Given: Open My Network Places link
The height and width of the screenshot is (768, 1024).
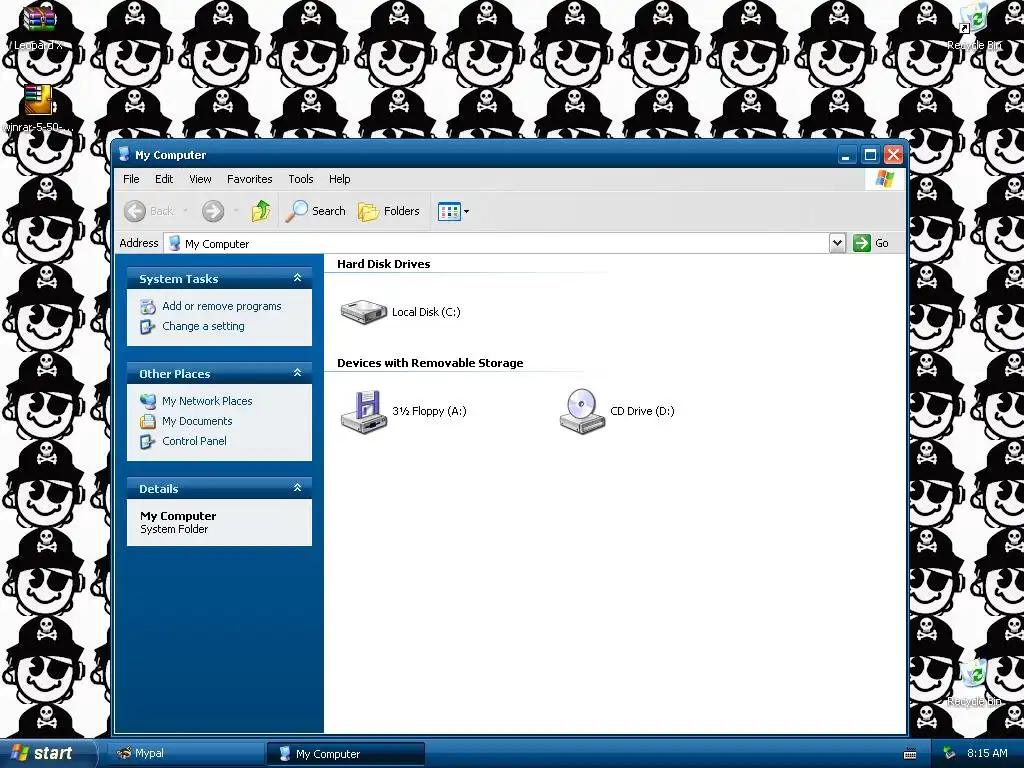Looking at the screenshot, I should [x=207, y=401].
